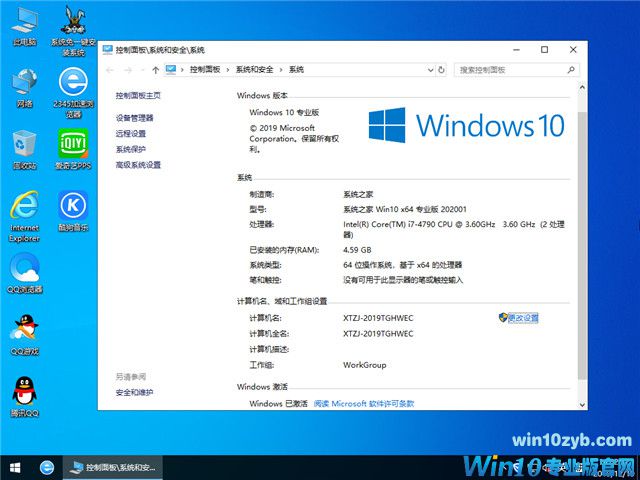The height and width of the screenshot is (480, 640).
Task: Select the Control Panel taskbar window button
Action: tap(113, 467)
